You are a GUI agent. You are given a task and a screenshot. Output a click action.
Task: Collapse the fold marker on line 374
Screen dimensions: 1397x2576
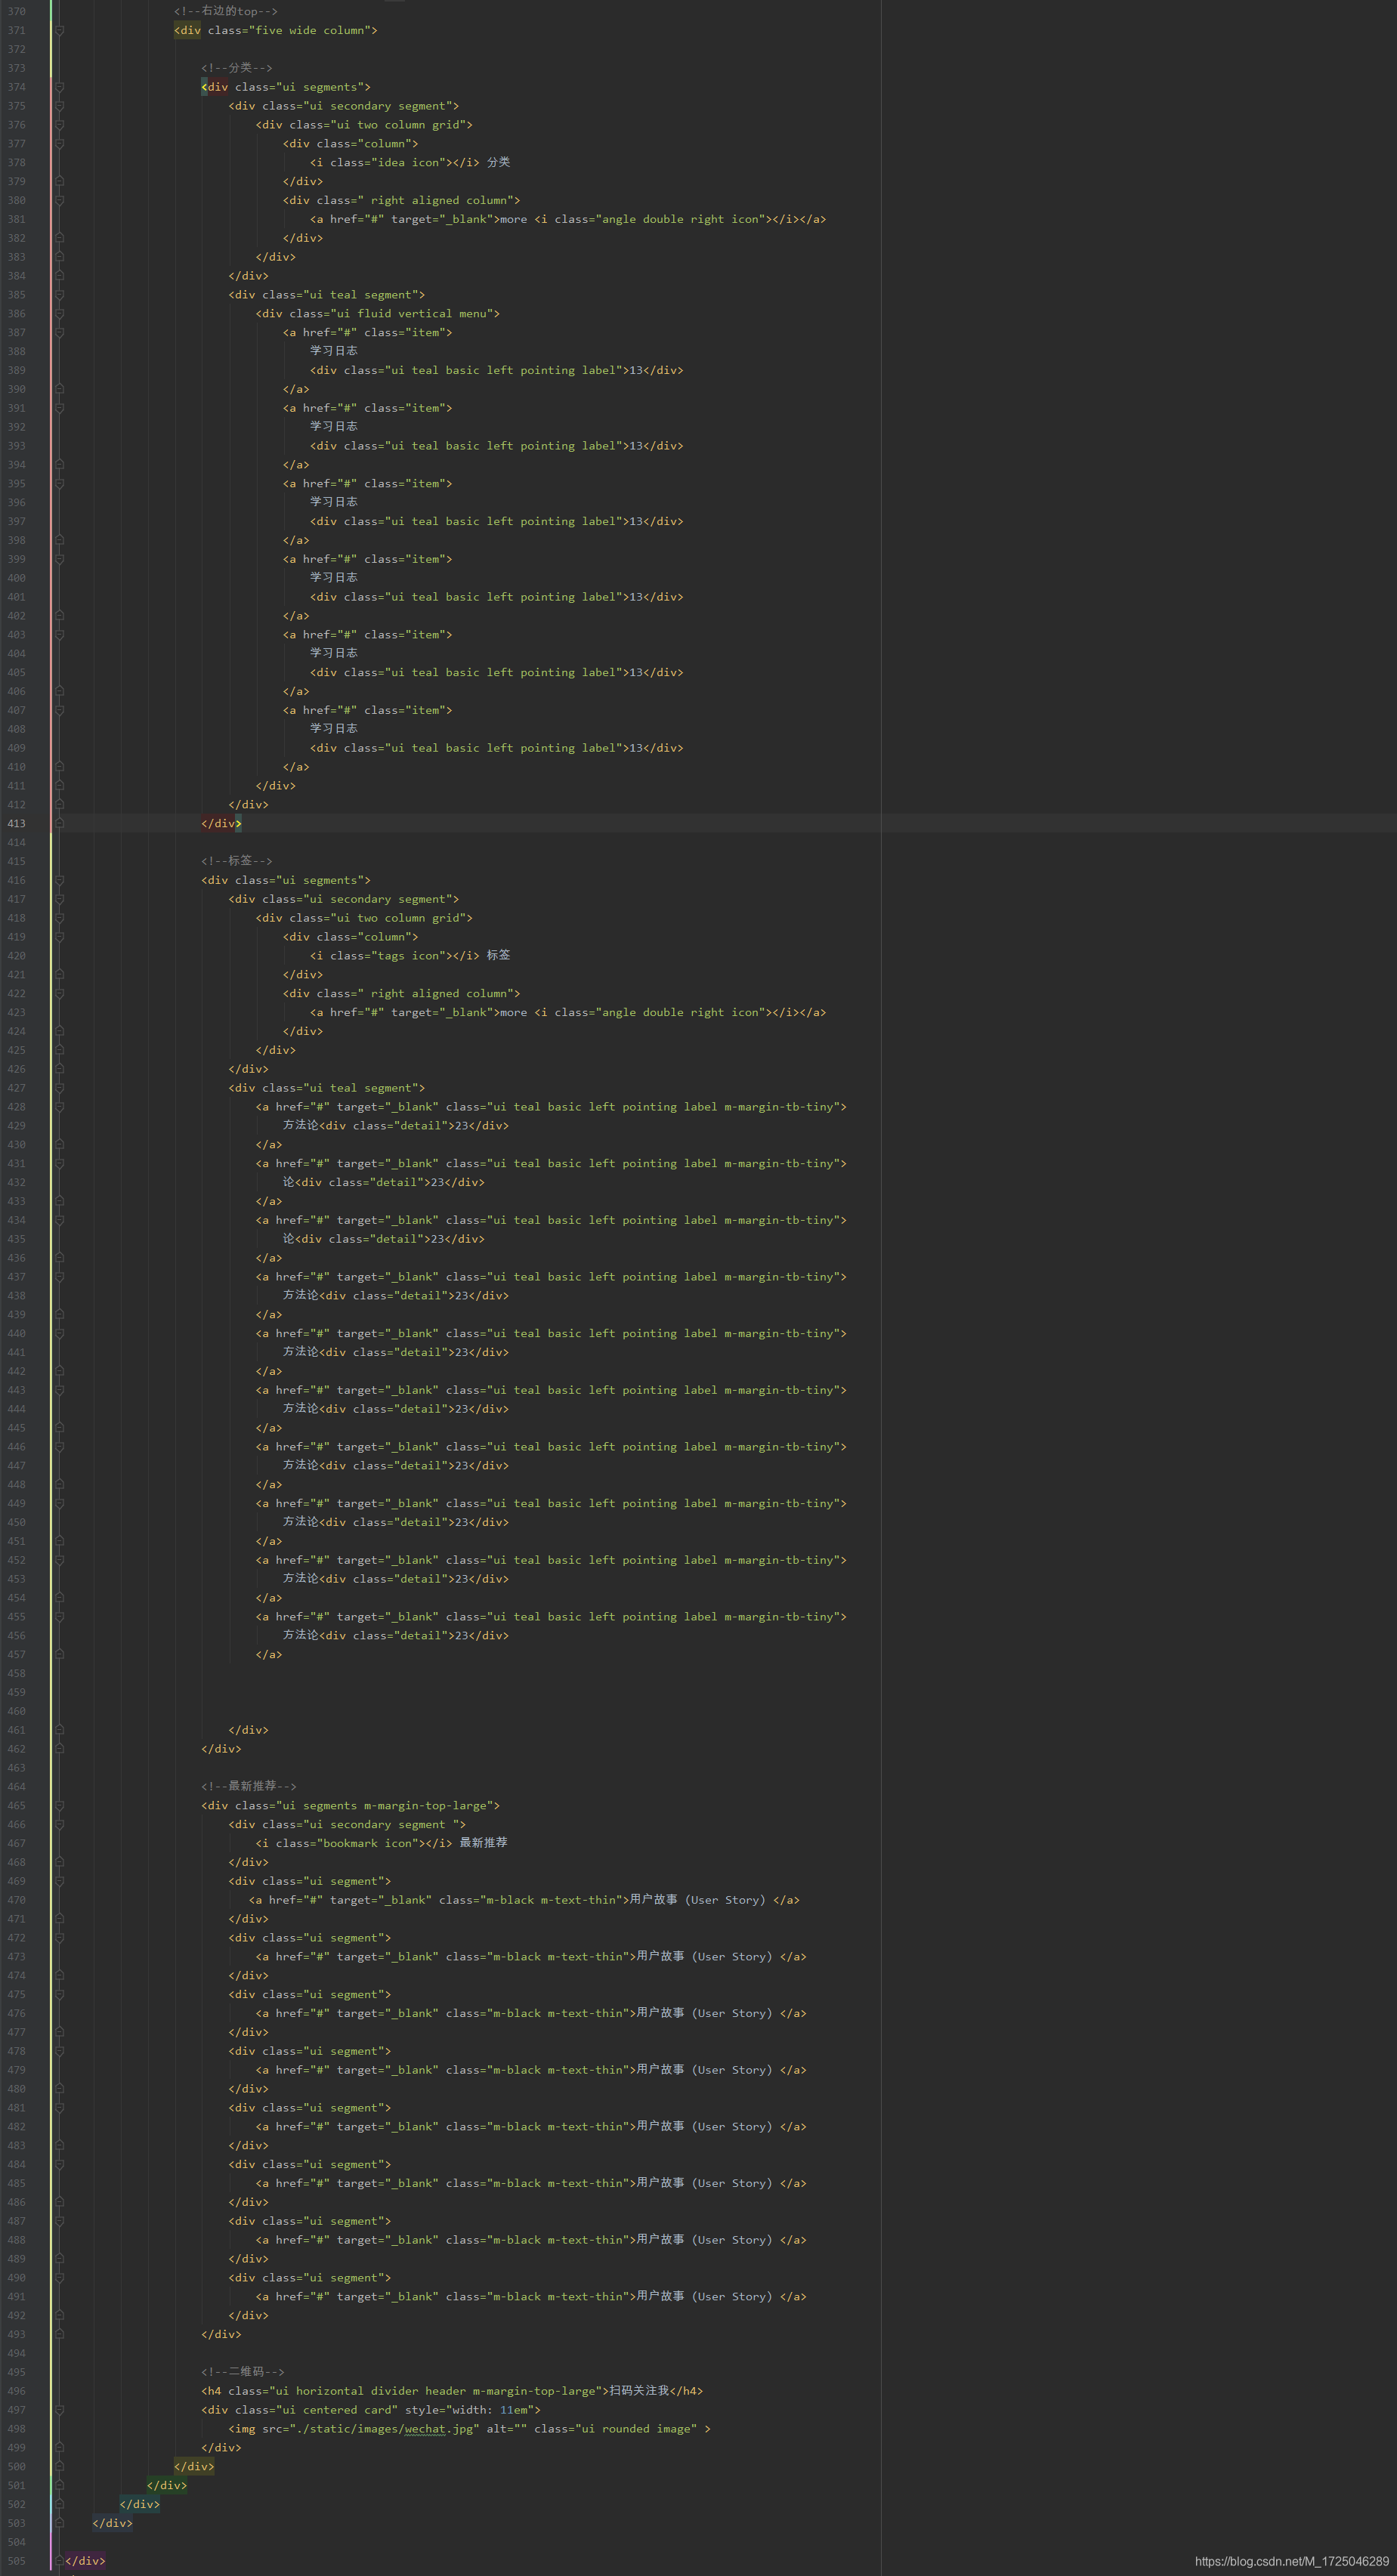(x=59, y=87)
